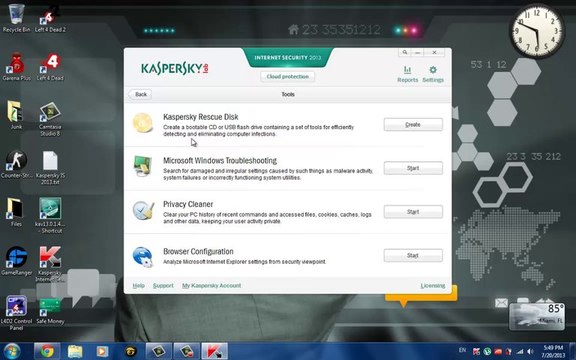The width and height of the screenshot is (576, 360).
Task: Click the Browser Configuration title
Action: click(x=198, y=252)
